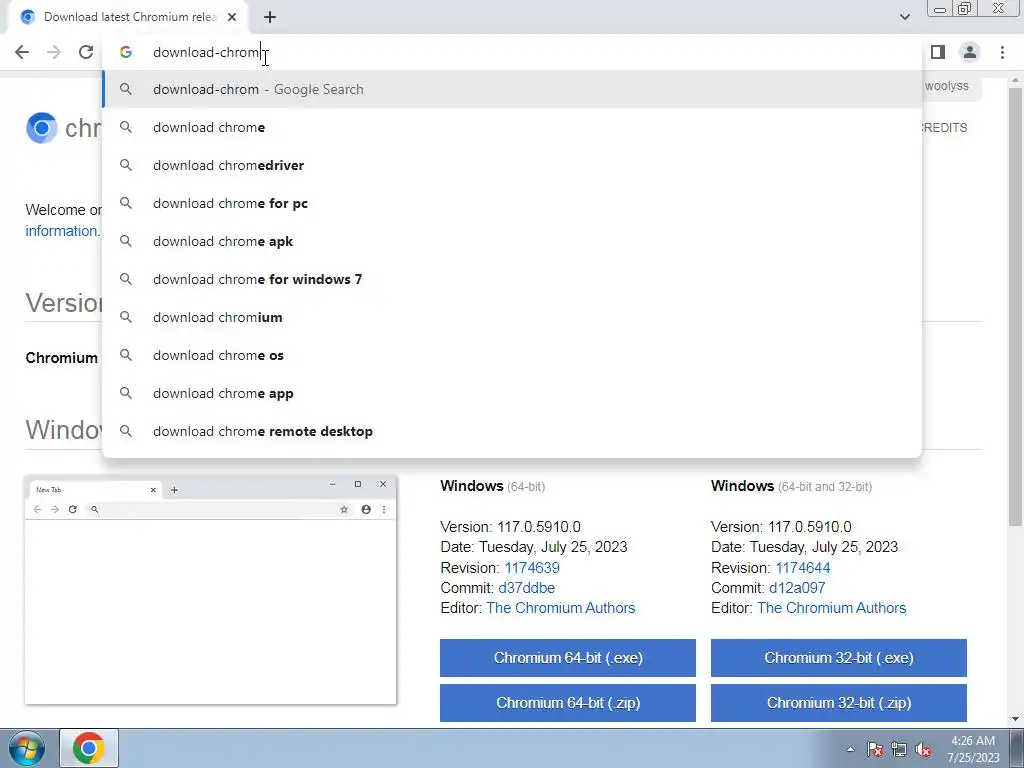Viewport: 1024px width, 768px height.
Task: Click network tray icon
Action: tap(899, 749)
